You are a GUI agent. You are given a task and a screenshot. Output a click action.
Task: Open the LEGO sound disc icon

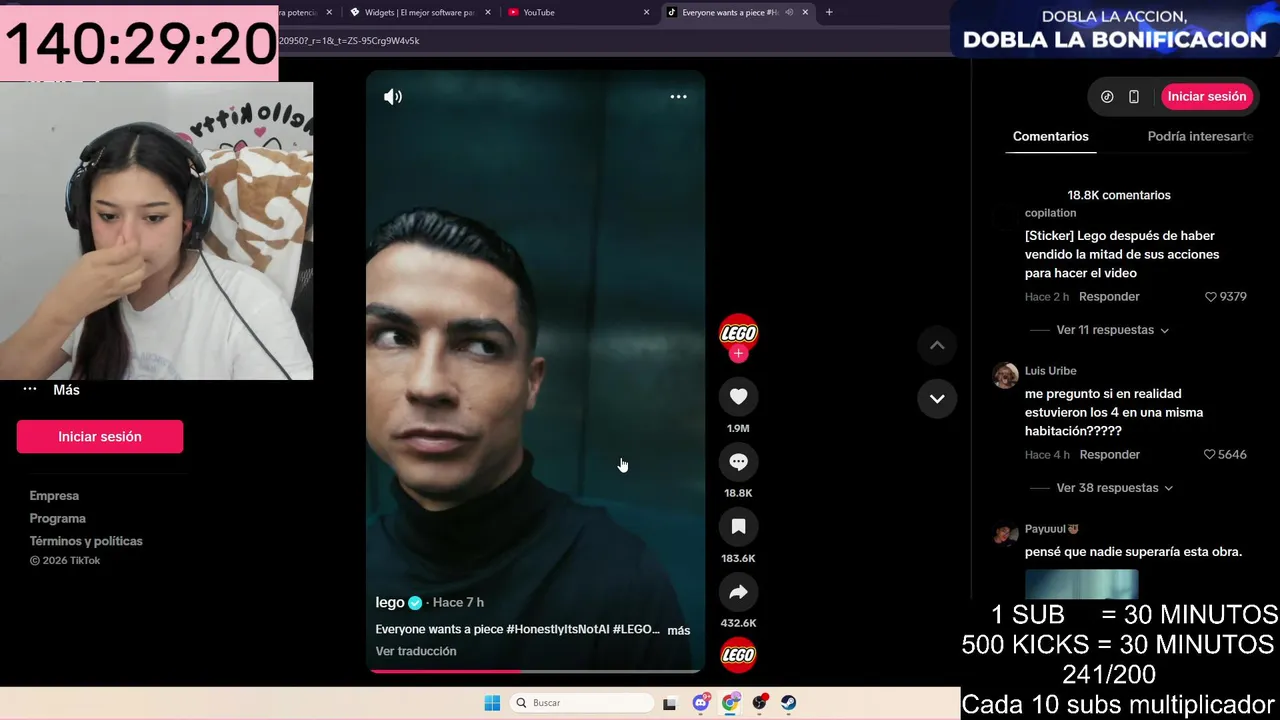[738, 655]
